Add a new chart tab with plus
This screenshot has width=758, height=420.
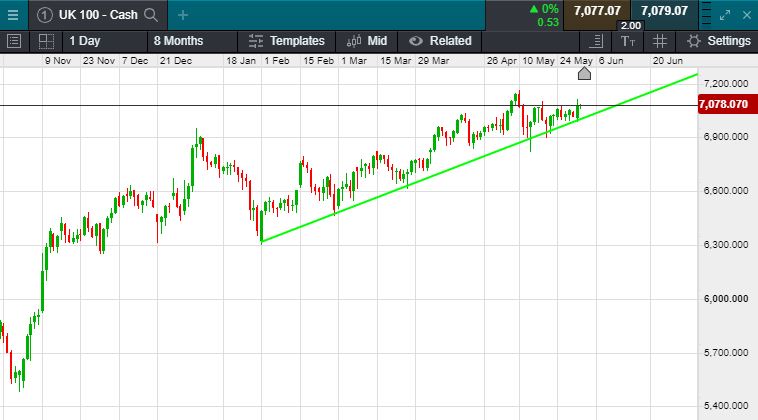(x=182, y=15)
